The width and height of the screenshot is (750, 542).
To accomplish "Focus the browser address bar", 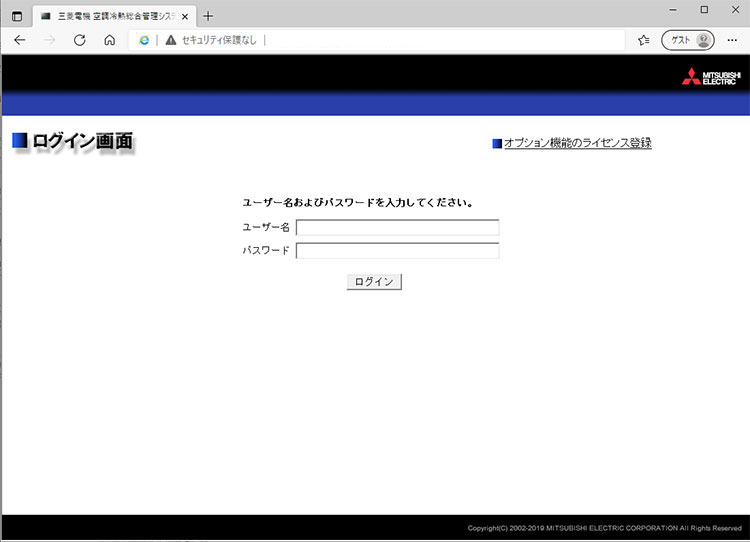I will point(440,40).
